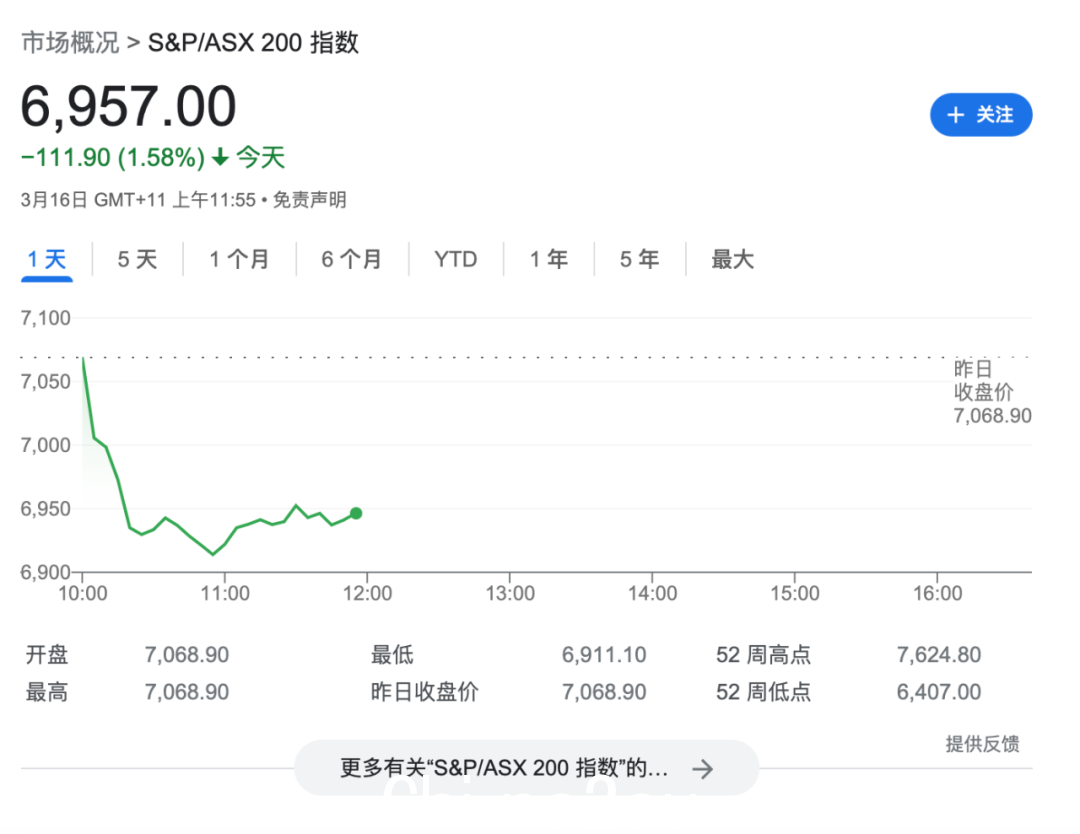Open more about S&P/ASX 200 指数 button
1080x834 pixels.
pos(526,768)
